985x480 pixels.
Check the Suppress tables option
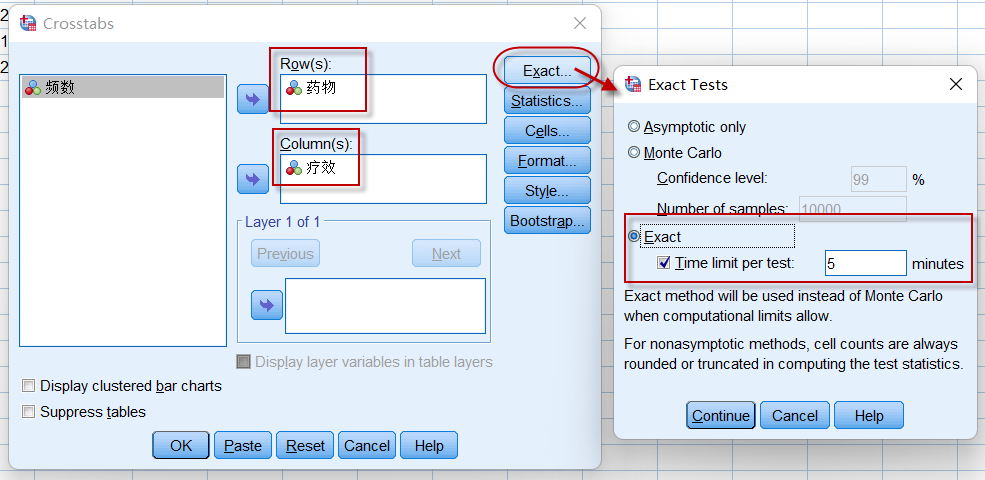pos(29,412)
